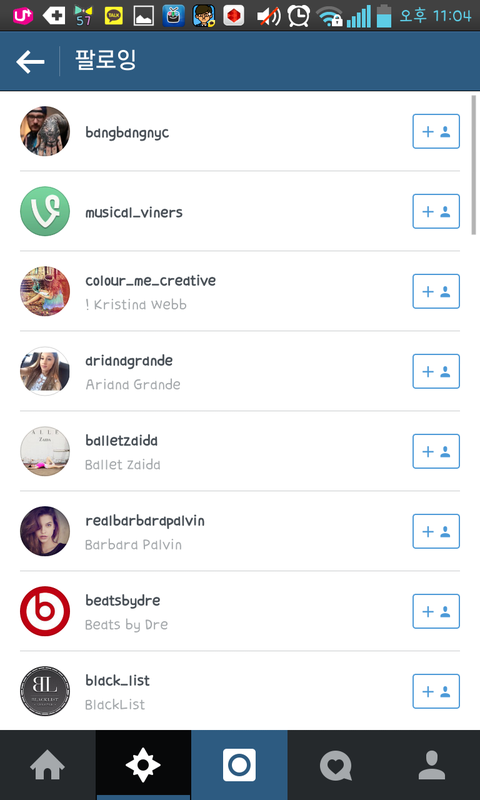Open the bangbangnyc profile picture
Viewport: 480px width, 800px height.
click(x=45, y=131)
